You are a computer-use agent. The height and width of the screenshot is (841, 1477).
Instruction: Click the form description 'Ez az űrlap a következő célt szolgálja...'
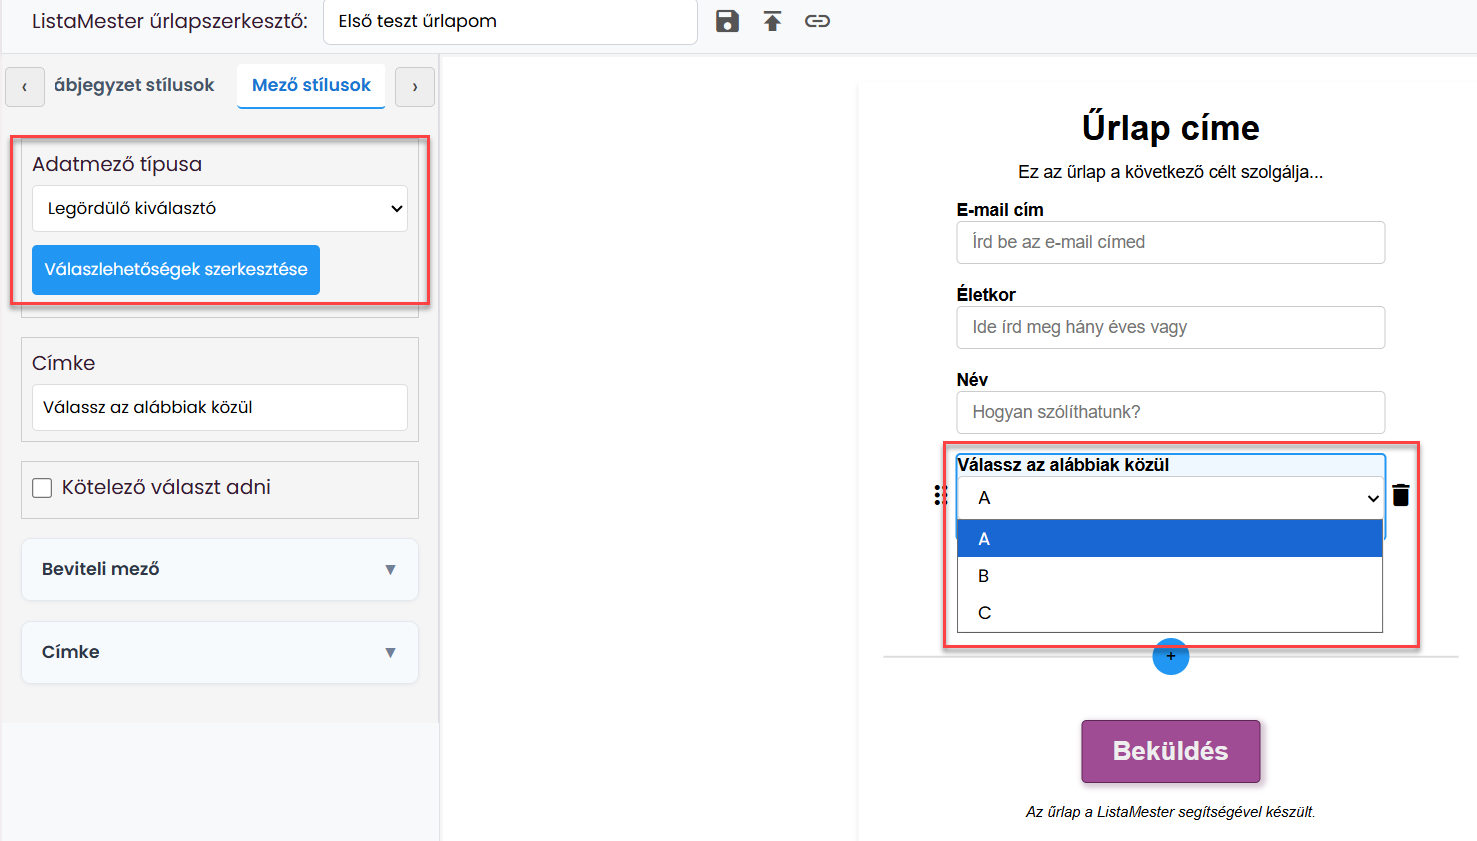[1171, 172]
